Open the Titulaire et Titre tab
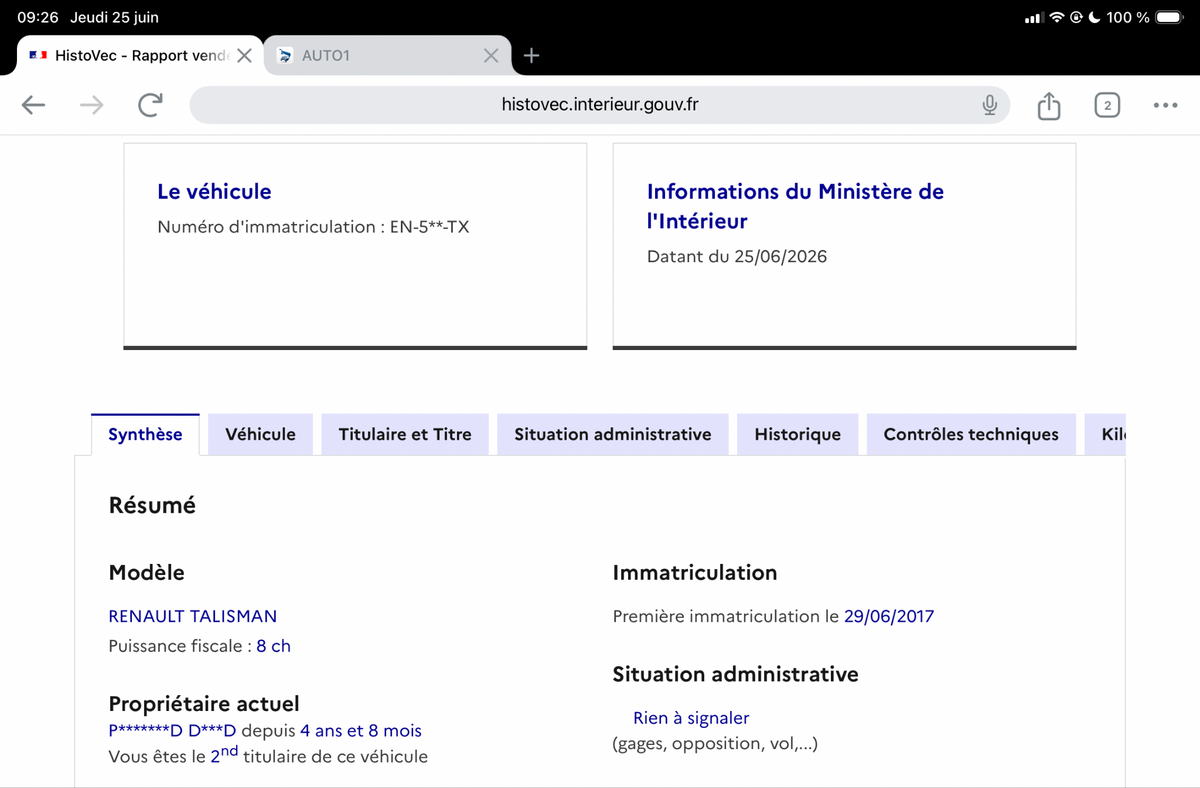Image resolution: width=1200 pixels, height=788 pixels. click(405, 434)
